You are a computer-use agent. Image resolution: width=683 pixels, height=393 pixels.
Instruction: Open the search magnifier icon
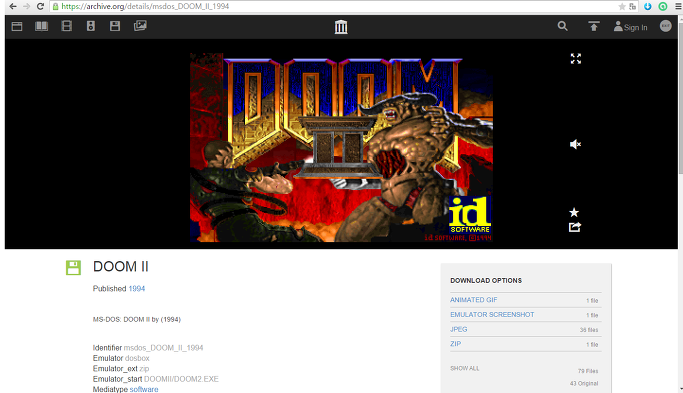562,26
